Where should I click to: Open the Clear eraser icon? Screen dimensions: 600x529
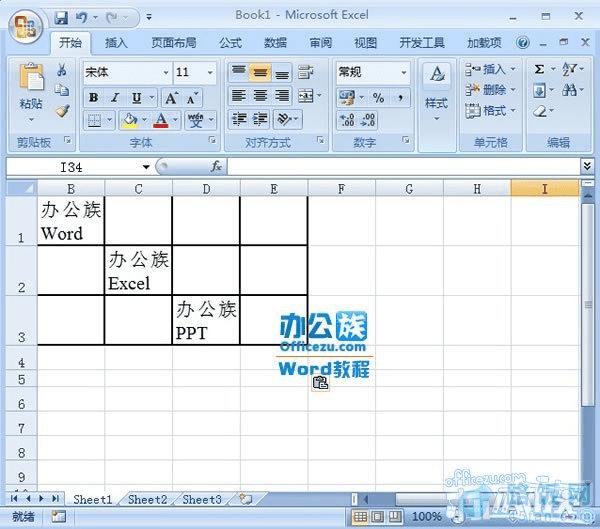(540, 112)
